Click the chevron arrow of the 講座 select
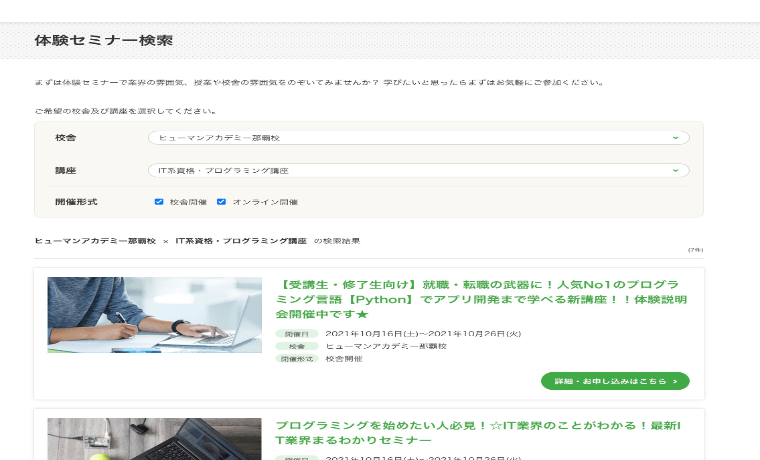760x460 pixels. coord(675,171)
